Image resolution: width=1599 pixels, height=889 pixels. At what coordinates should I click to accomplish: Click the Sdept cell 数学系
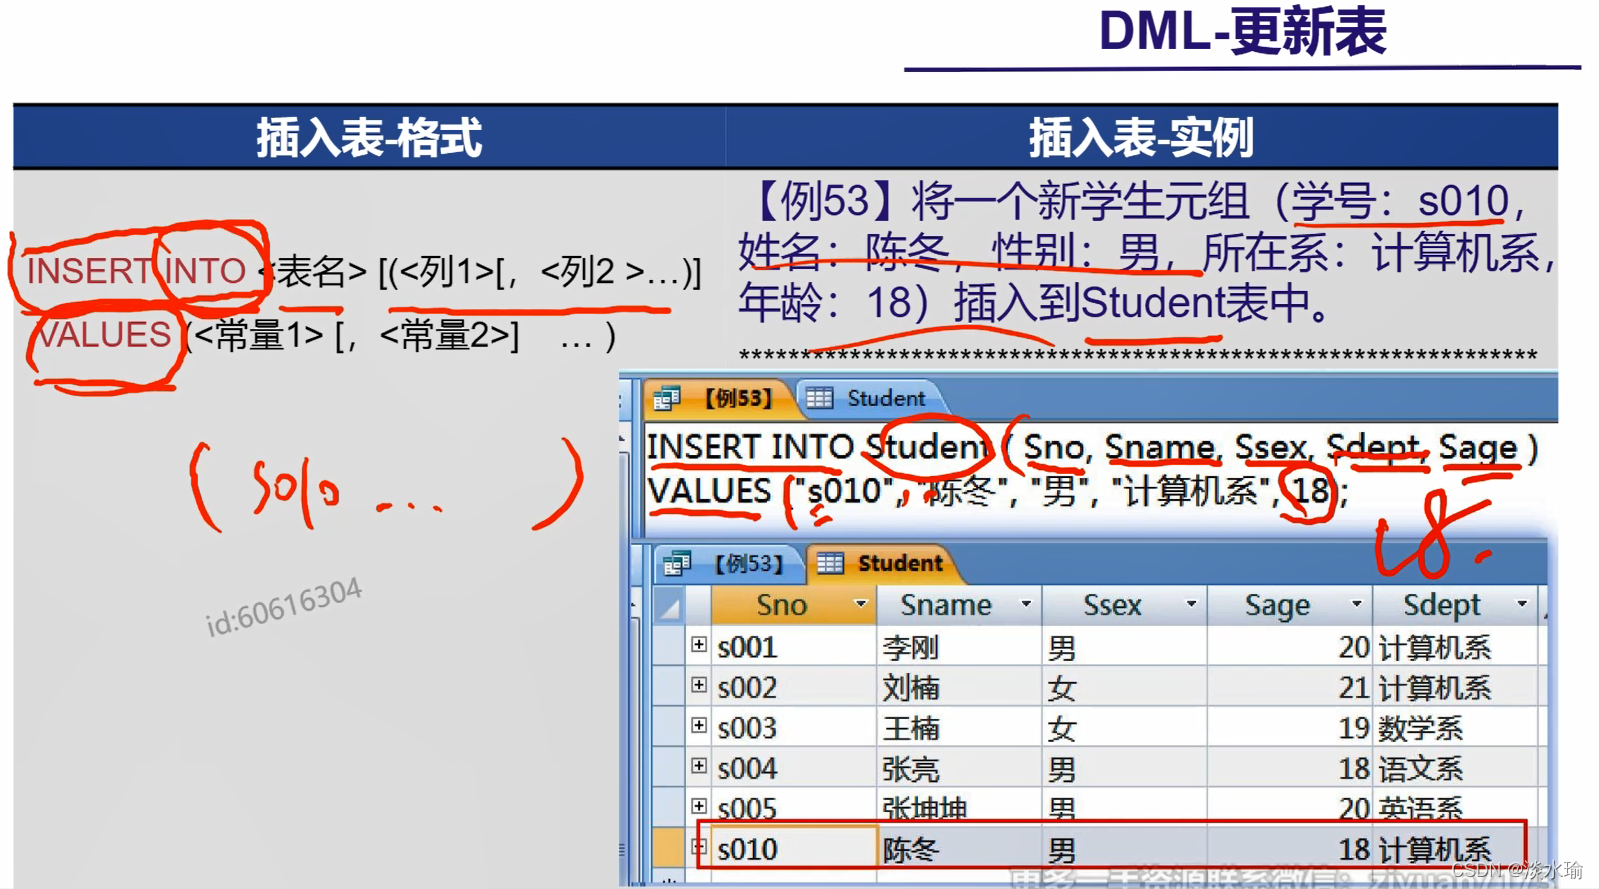(1455, 728)
